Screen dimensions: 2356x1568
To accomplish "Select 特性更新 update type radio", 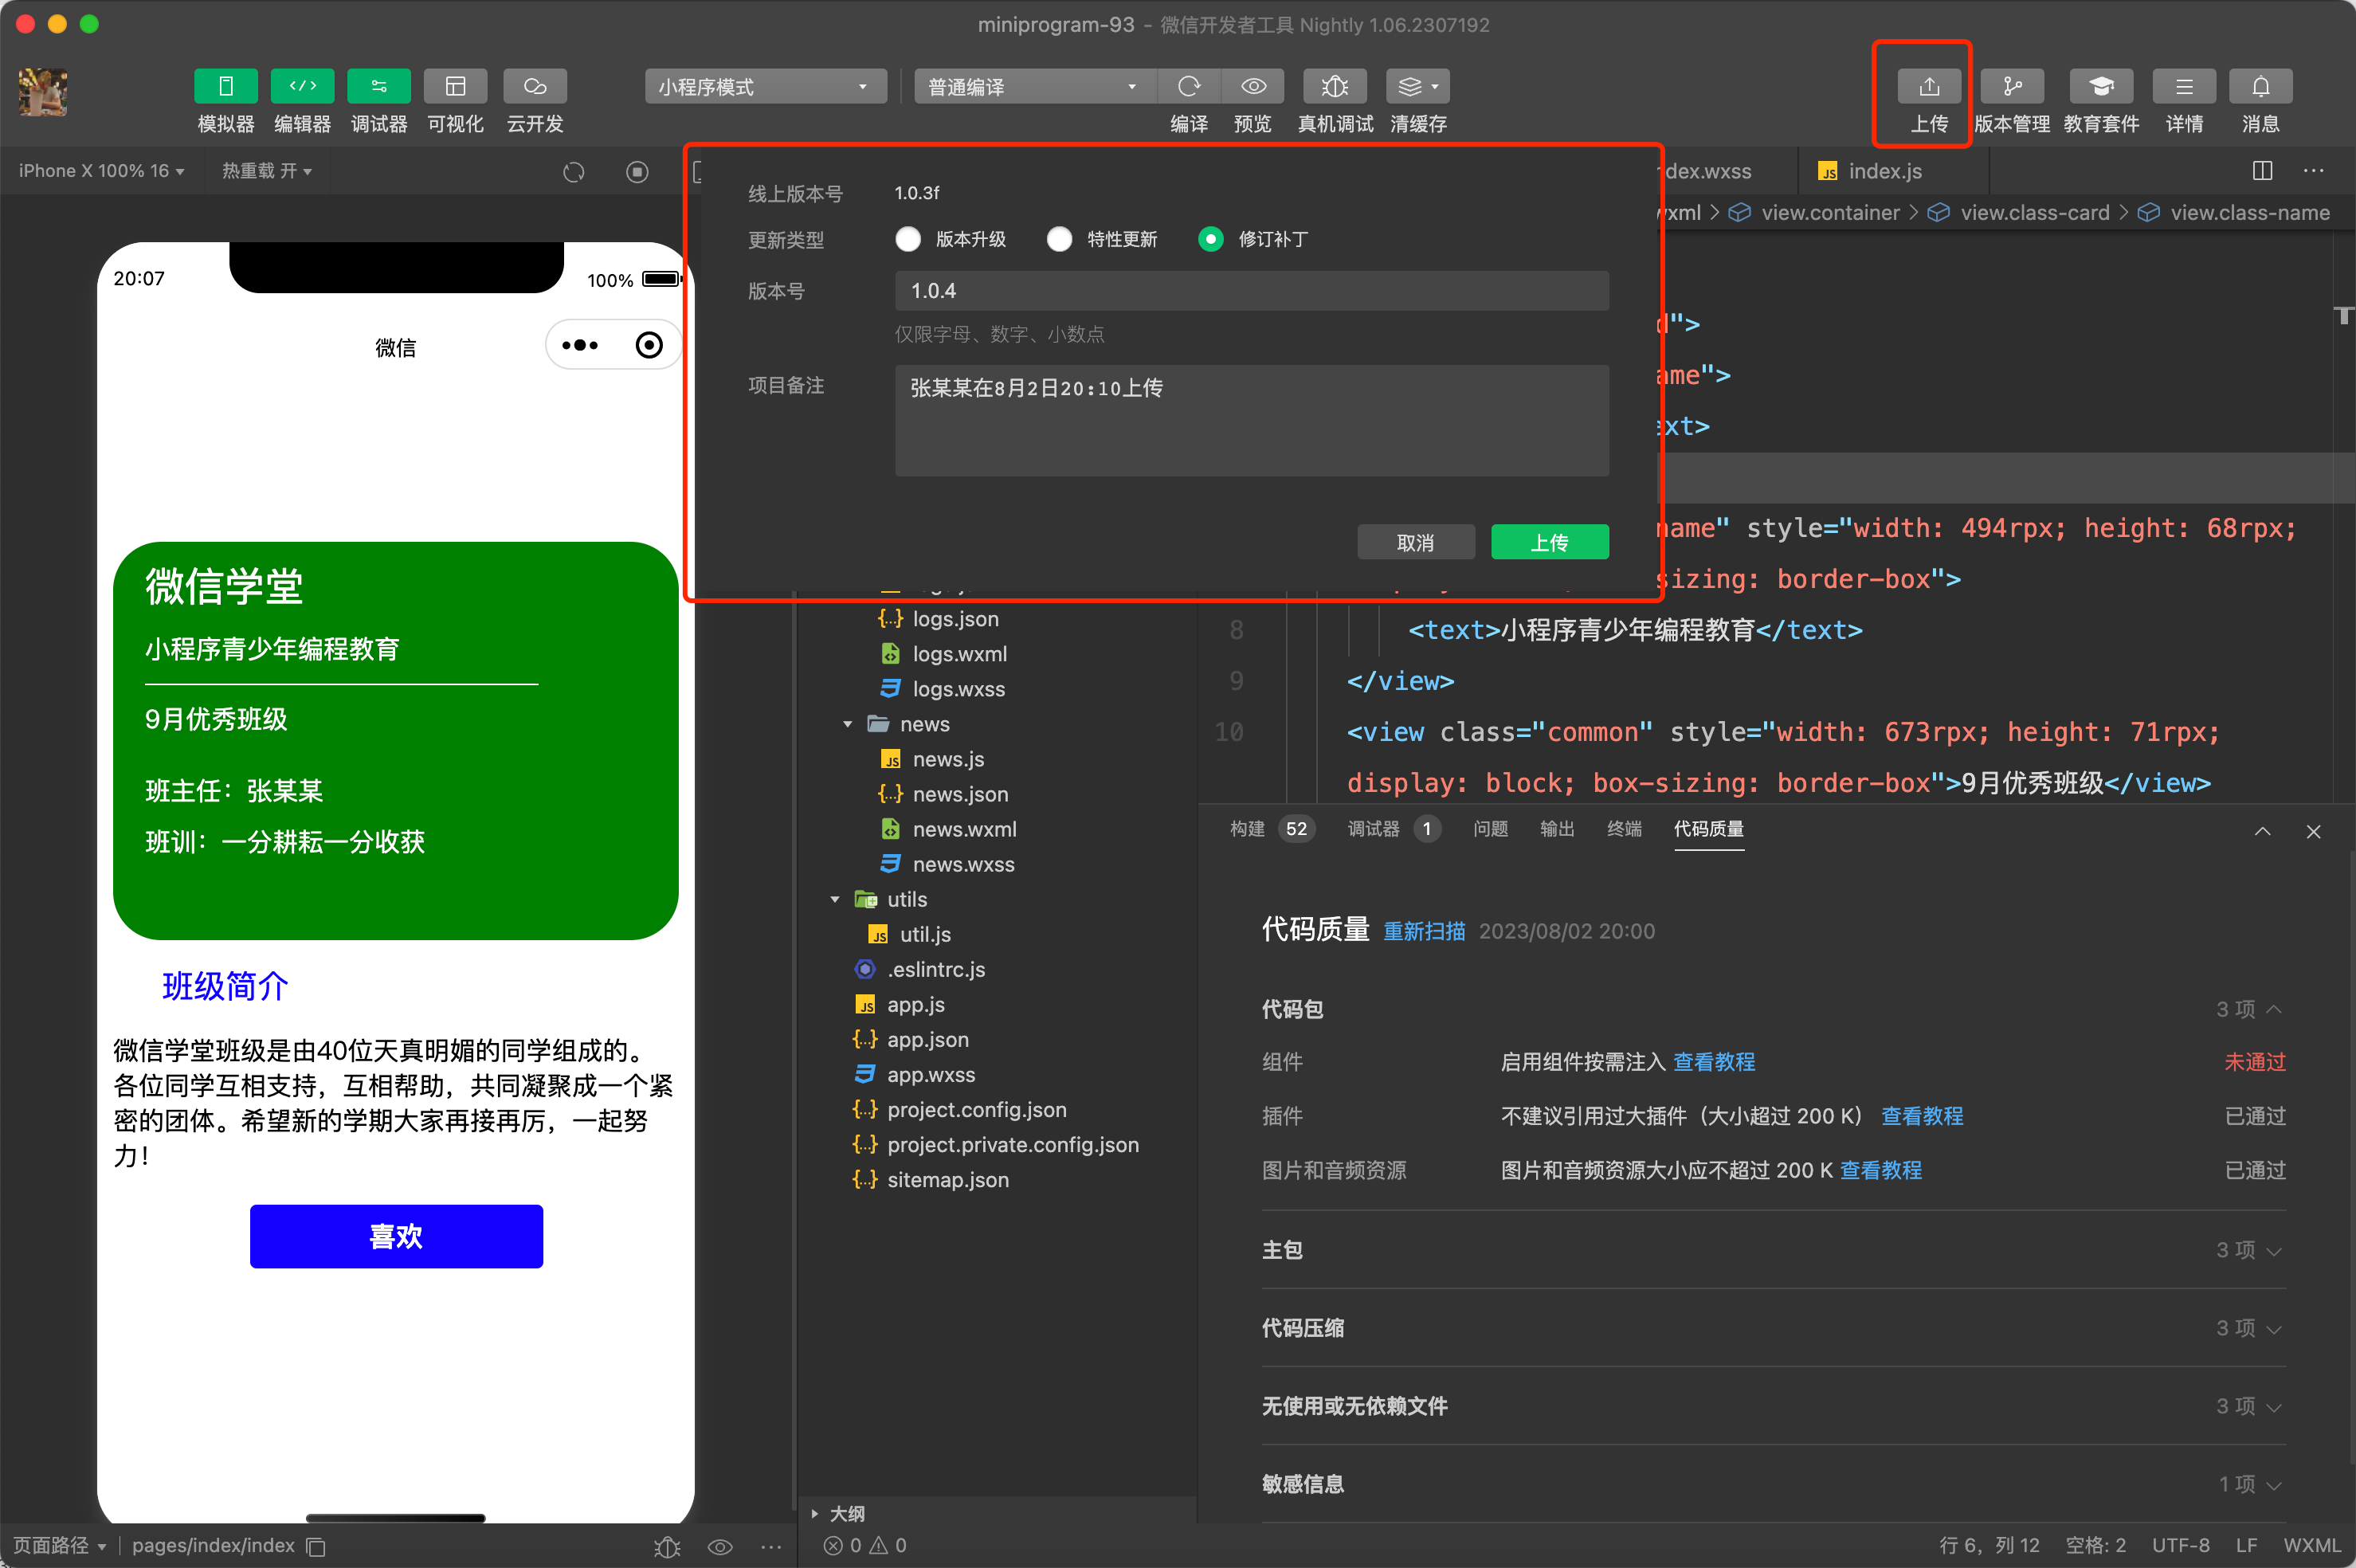I will pos(1059,239).
